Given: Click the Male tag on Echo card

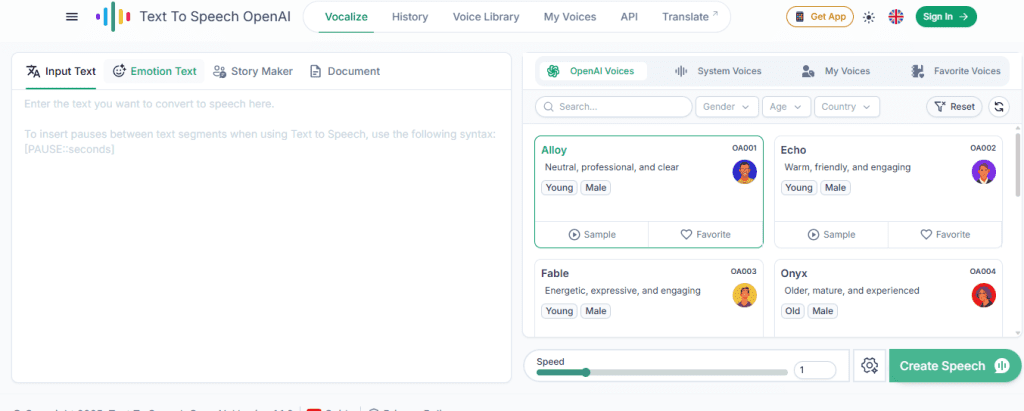Looking at the screenshot, I should coord(835,188).
